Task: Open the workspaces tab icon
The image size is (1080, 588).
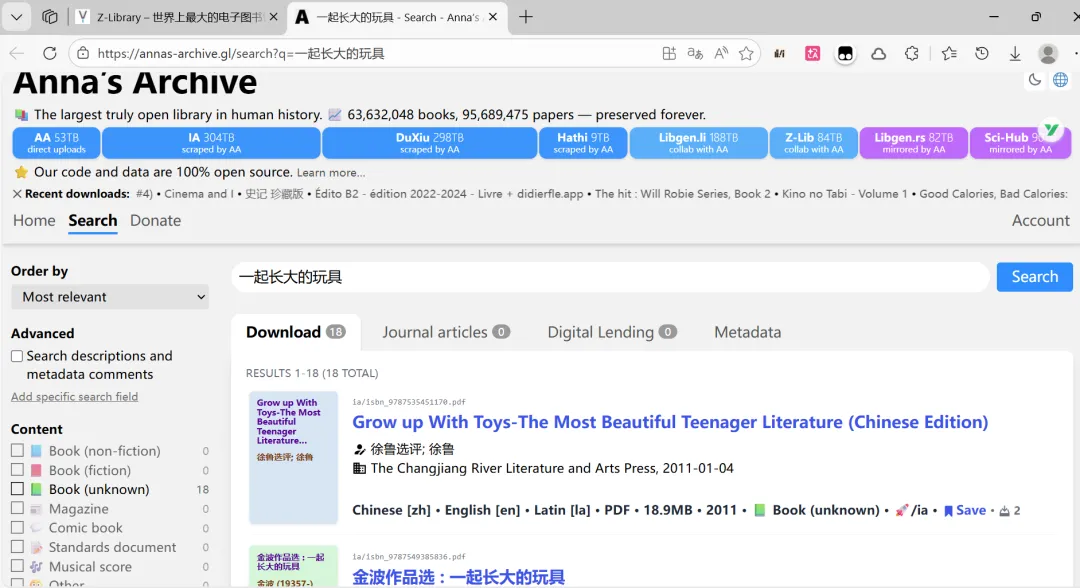Action: click(x=50, y=17)
